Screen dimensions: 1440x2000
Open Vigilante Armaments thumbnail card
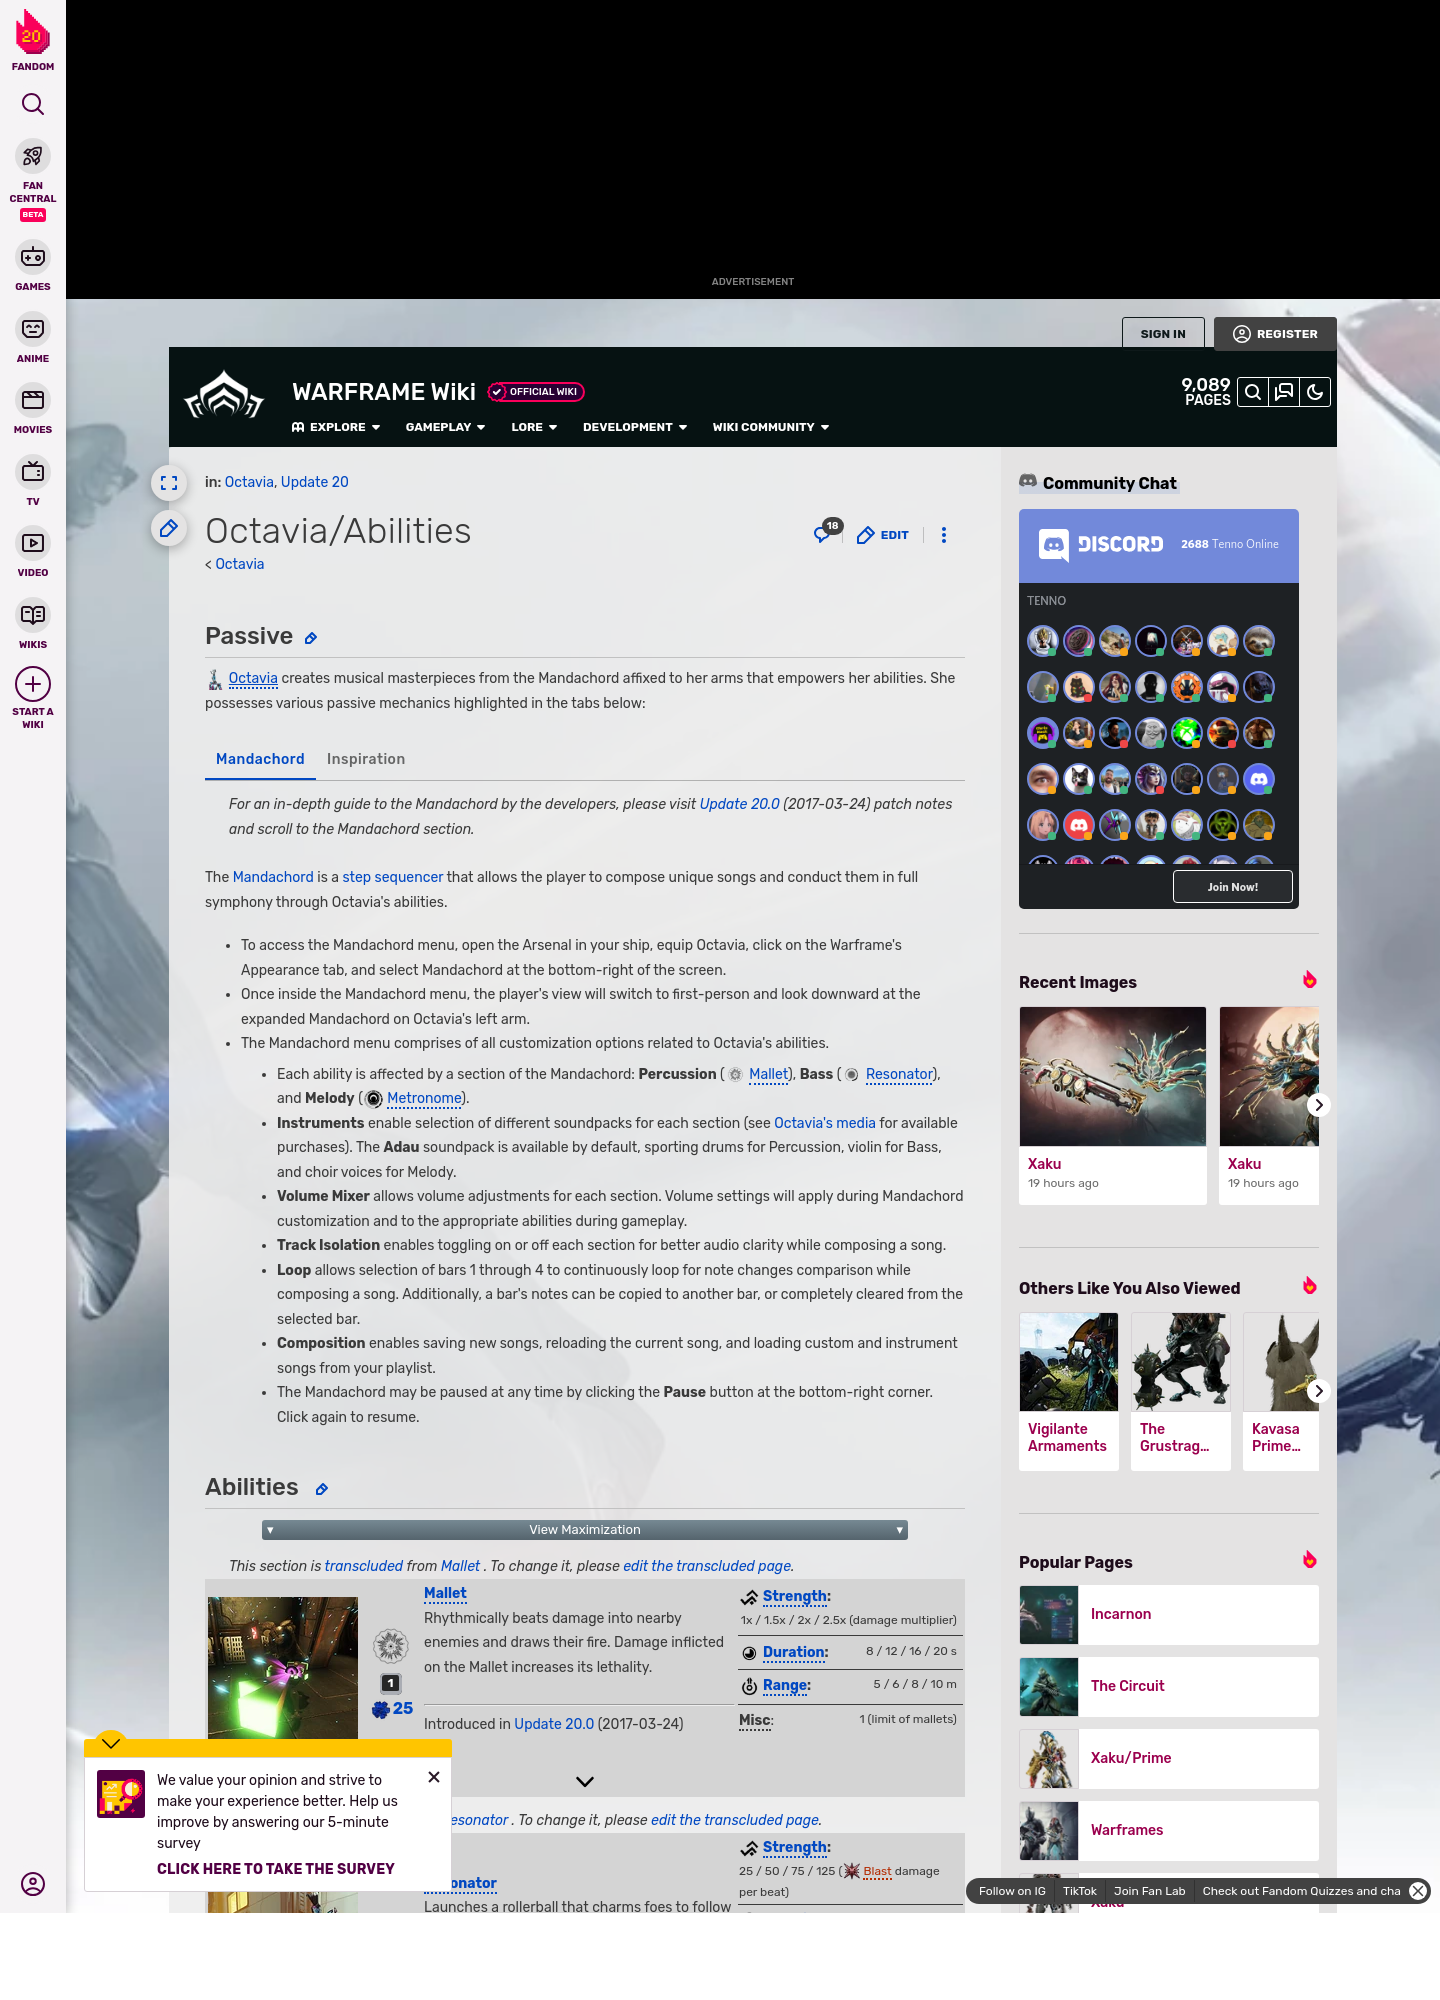click(1069, 1391)
